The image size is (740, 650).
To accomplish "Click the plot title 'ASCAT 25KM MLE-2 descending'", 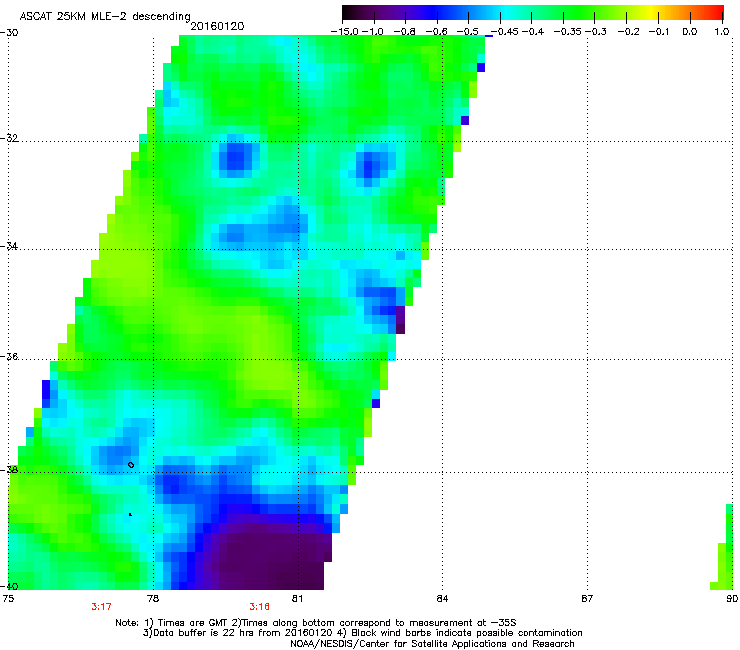I will pos(105,17).
